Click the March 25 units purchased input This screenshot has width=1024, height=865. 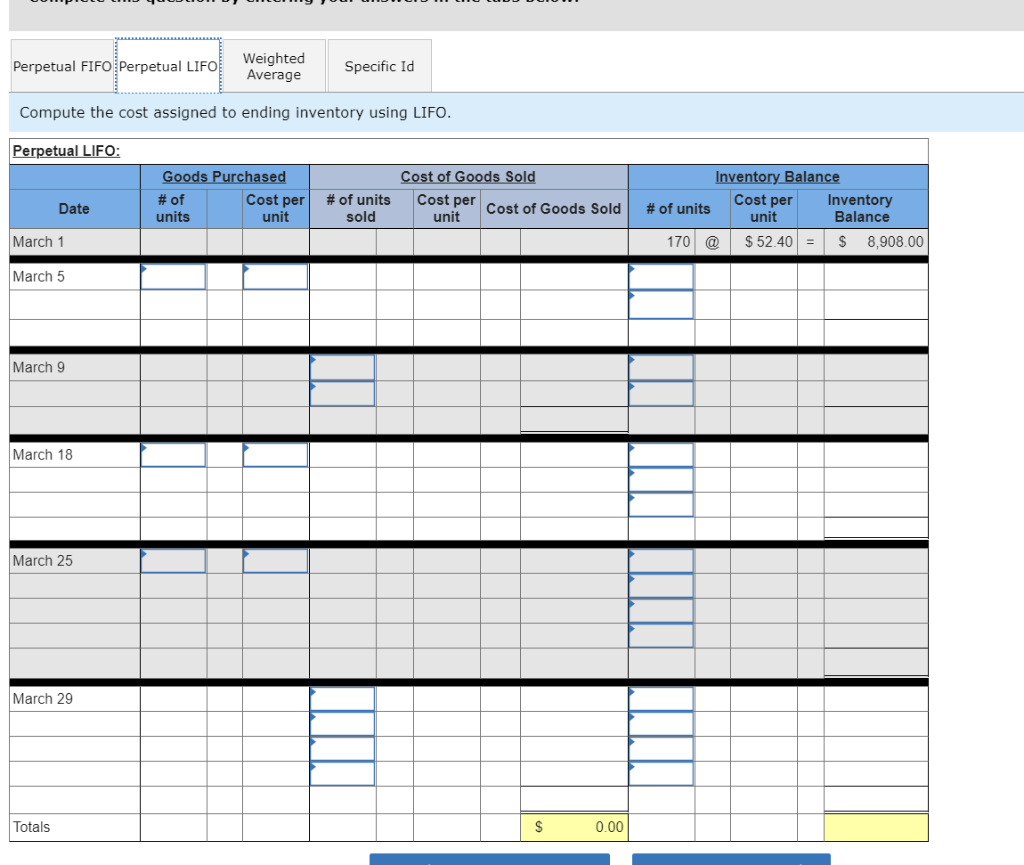(x=173, y=560)
